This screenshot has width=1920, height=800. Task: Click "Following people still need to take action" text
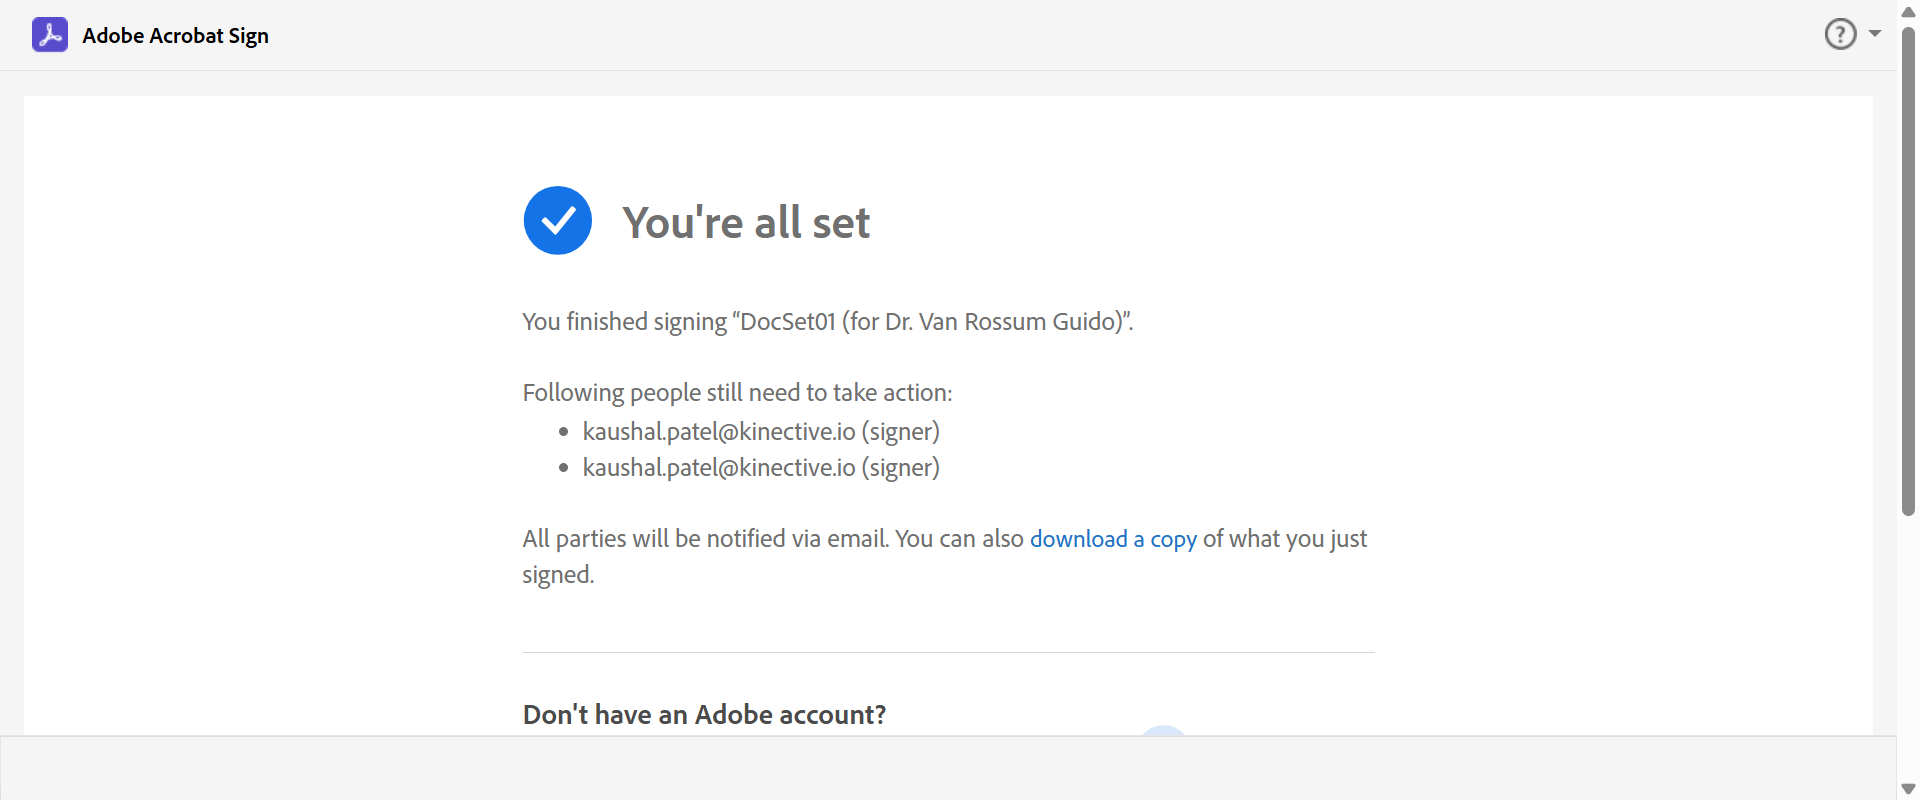click(737, 393)
